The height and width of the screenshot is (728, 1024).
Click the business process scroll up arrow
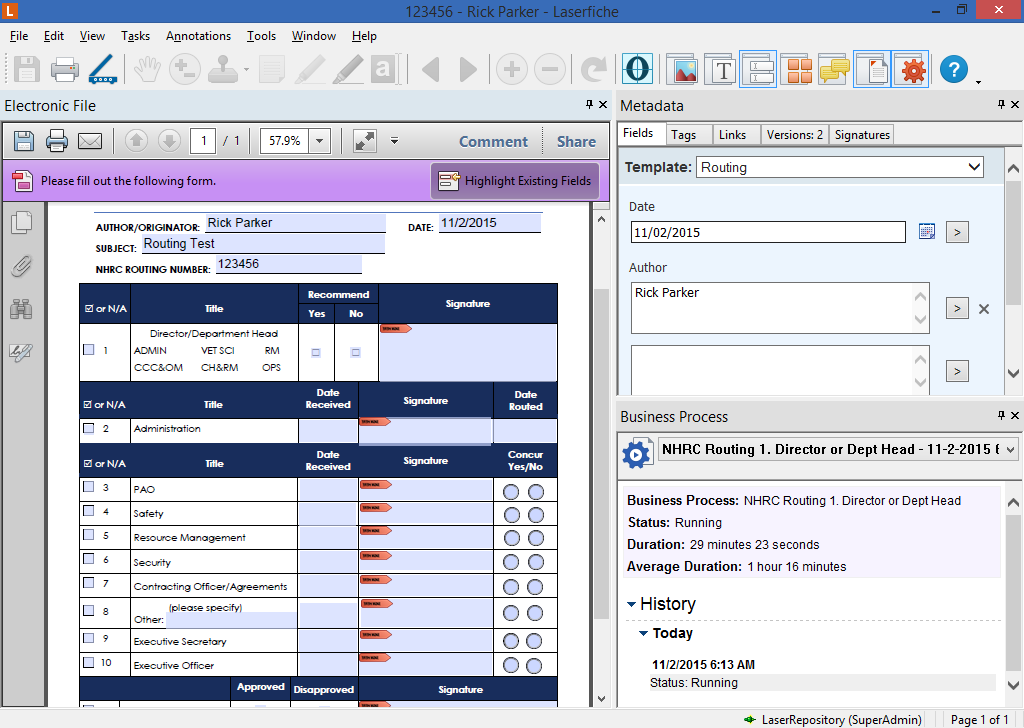1013,502
